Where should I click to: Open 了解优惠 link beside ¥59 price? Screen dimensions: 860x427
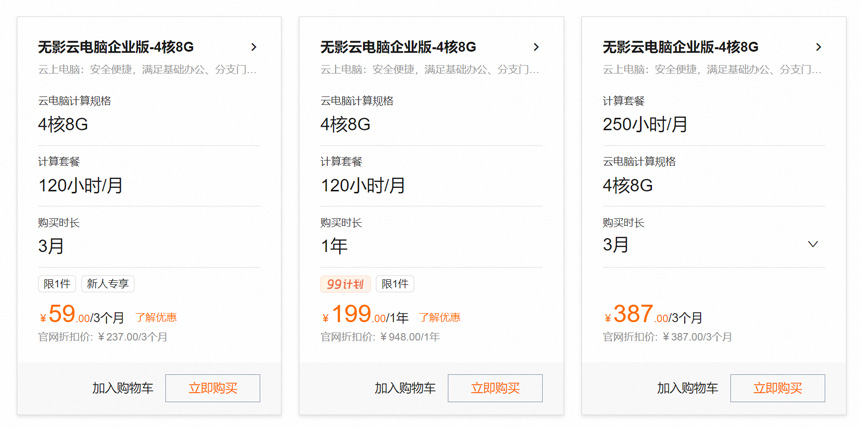pos(156,317)
